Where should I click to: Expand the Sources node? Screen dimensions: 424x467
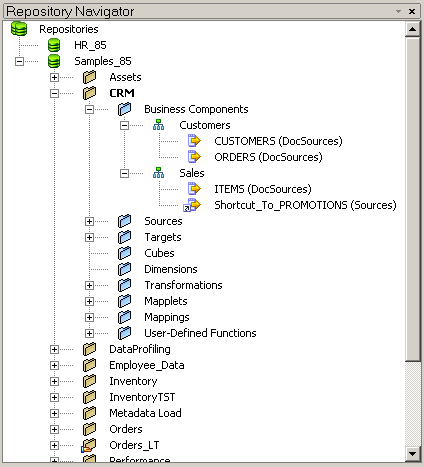(89, 221)
